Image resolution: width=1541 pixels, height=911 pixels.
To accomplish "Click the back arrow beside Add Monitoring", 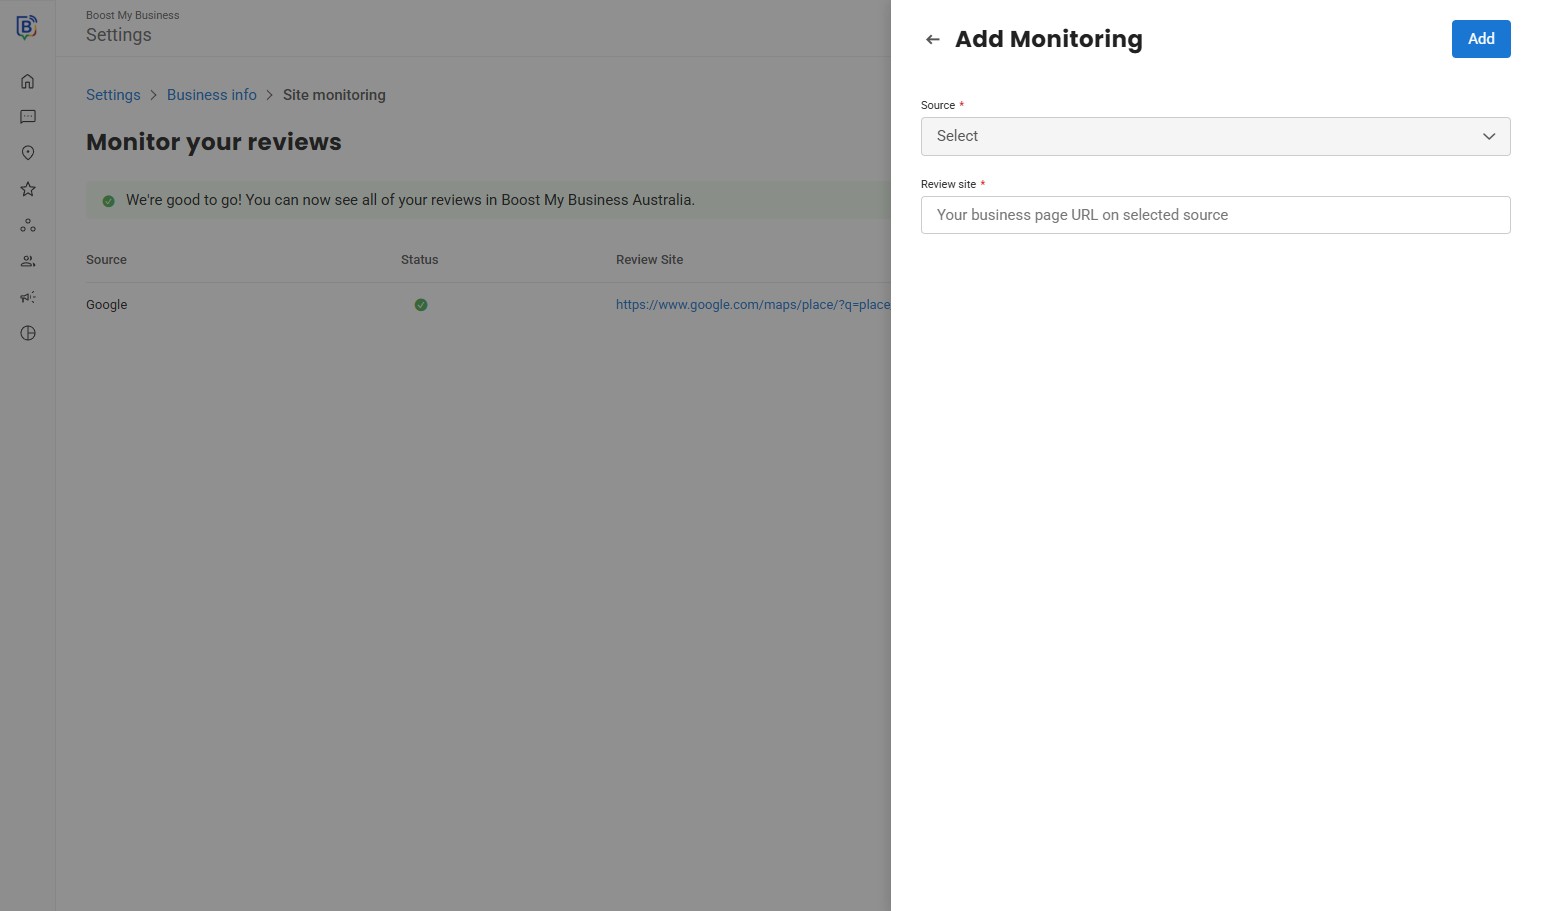I will 933,40.
